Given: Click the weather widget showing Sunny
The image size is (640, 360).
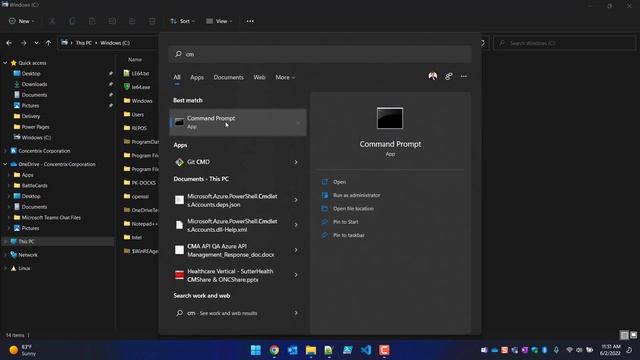Looking at the screenshot, I should click(x=23, y=350).
